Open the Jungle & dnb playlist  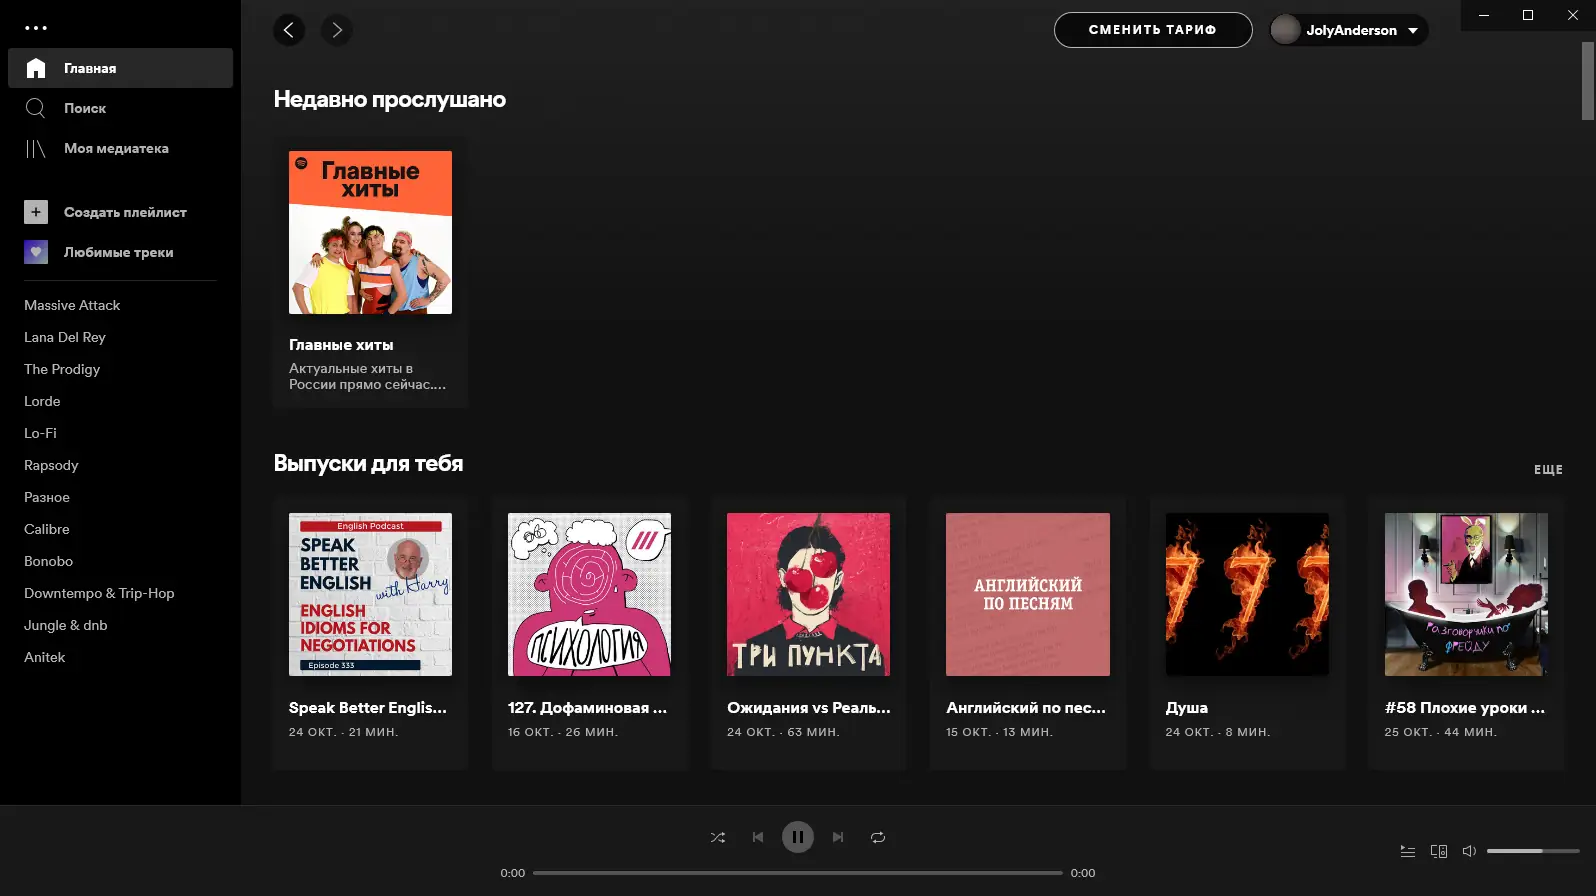tap(66, 625)
